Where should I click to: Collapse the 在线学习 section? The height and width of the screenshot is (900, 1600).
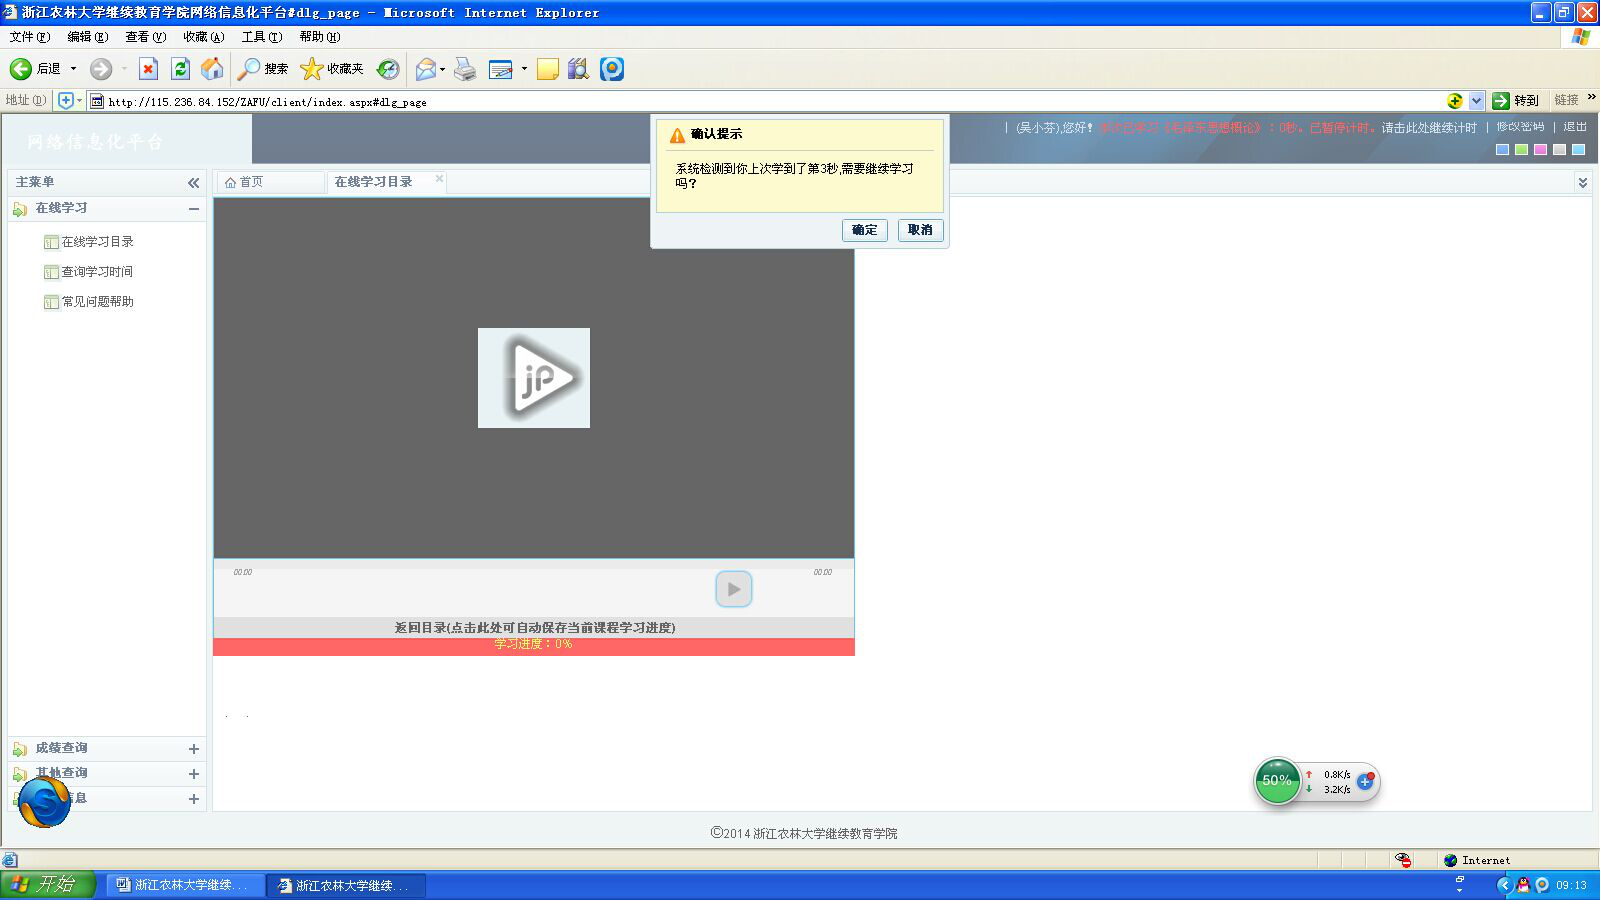[193, 209]
